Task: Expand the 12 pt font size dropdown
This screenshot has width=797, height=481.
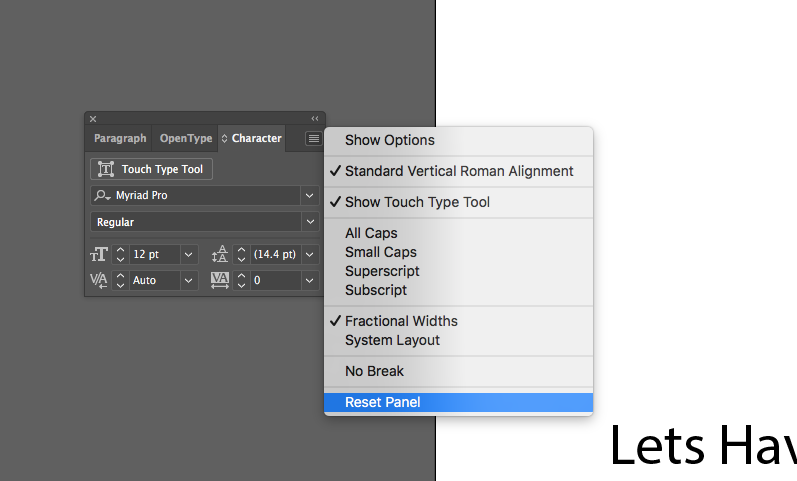Action: tap(189, 254)
